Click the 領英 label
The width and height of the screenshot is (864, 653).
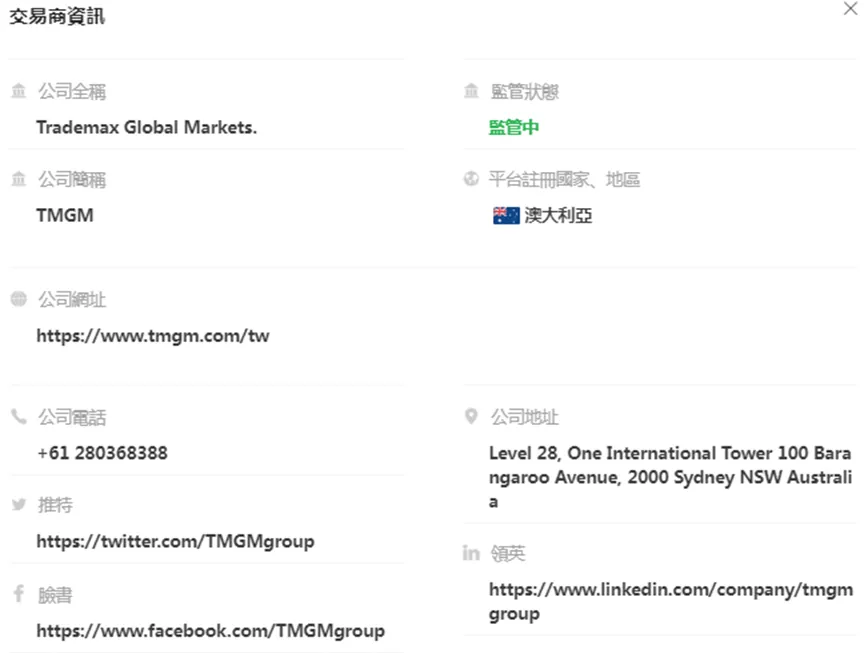coord(508,553)
